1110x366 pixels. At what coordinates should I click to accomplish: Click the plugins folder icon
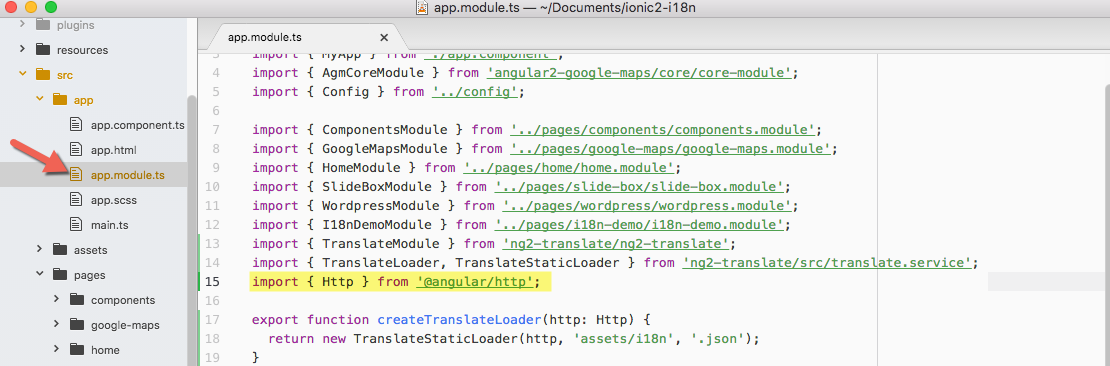(x=43, y=25)
